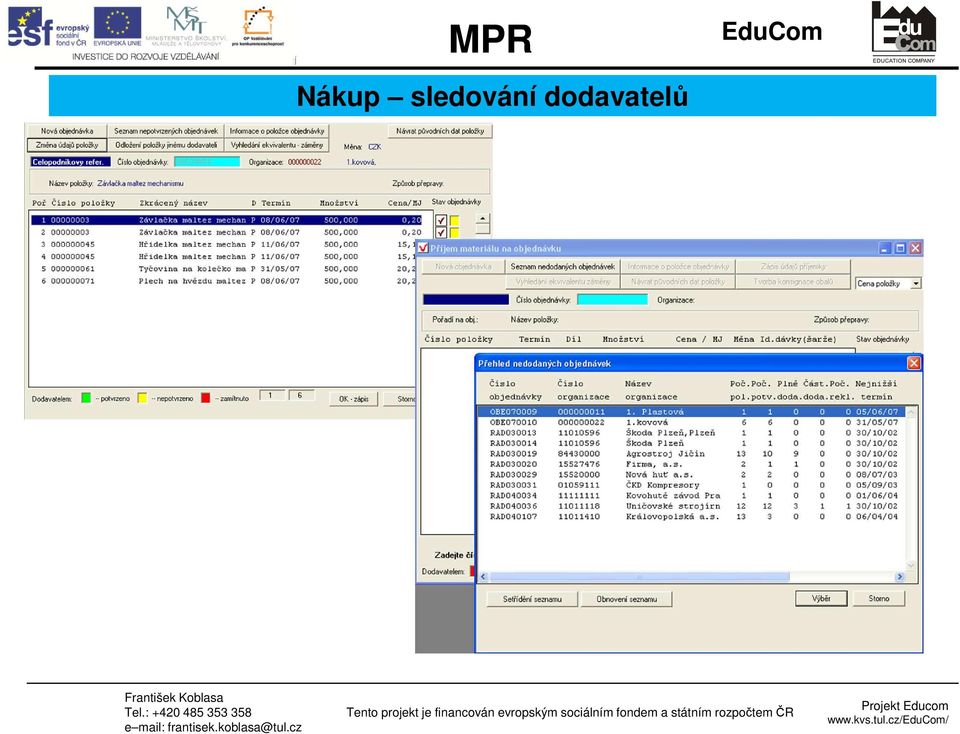Image resolution: width=960 pixels, height=734 pixels.
Task: Click Tvorba konsignace obalů button
Action: [x=793, y=282]
